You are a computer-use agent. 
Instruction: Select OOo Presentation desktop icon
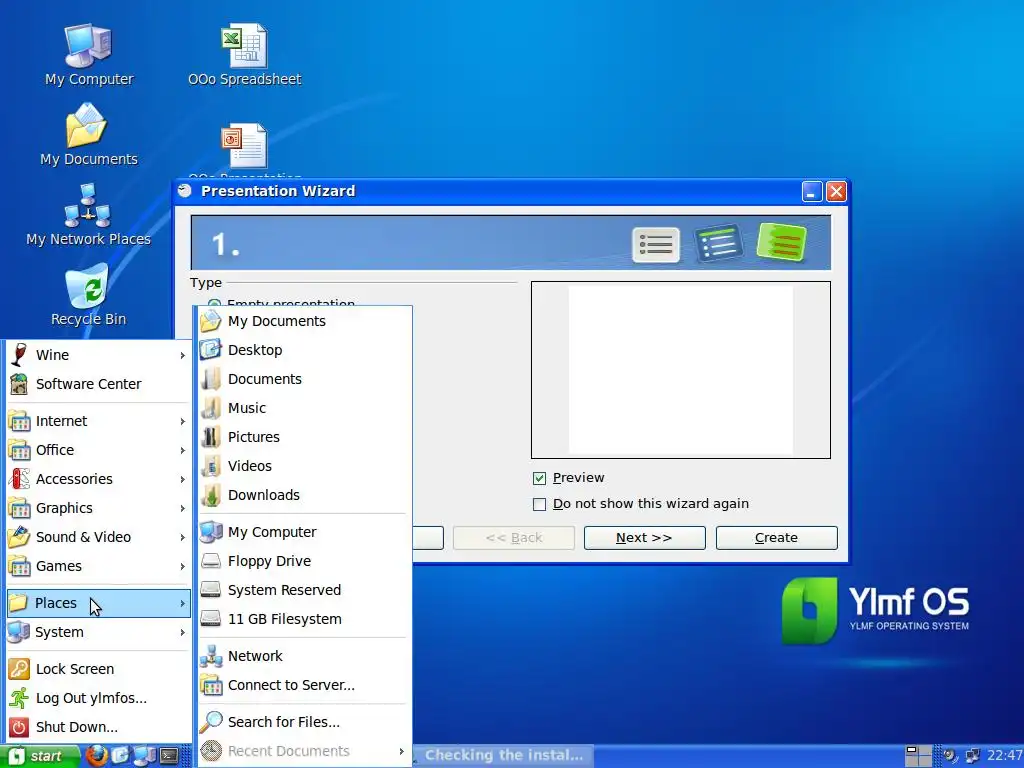click(x=244, y=148)
